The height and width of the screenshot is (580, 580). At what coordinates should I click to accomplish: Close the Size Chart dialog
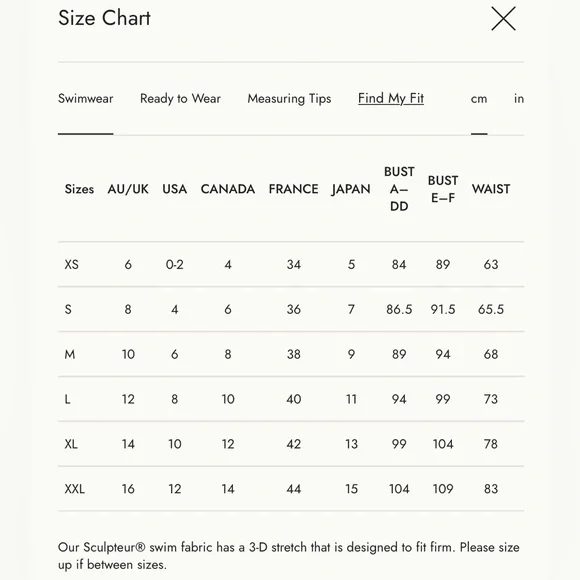point(503,18)
